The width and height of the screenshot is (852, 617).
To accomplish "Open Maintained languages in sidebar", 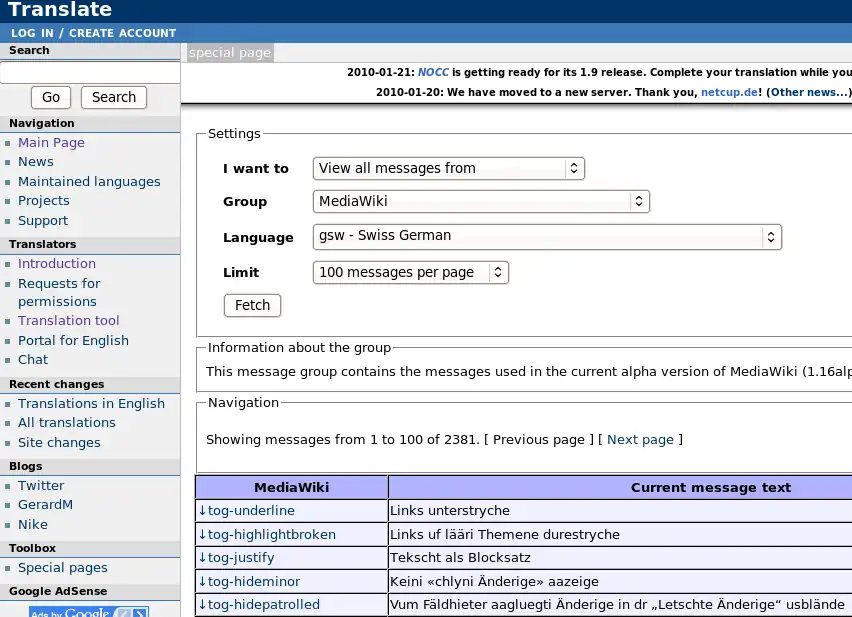I will click(x=89, y=182).
